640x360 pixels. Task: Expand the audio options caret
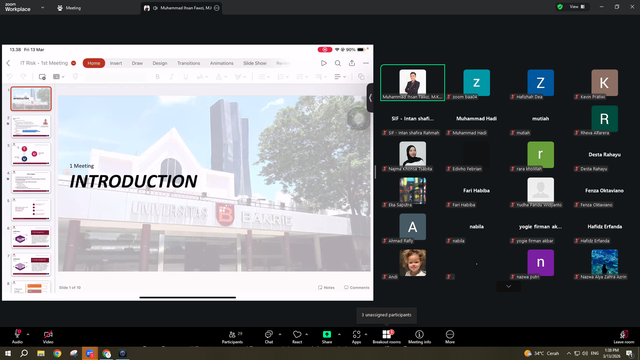coord(28,334)
